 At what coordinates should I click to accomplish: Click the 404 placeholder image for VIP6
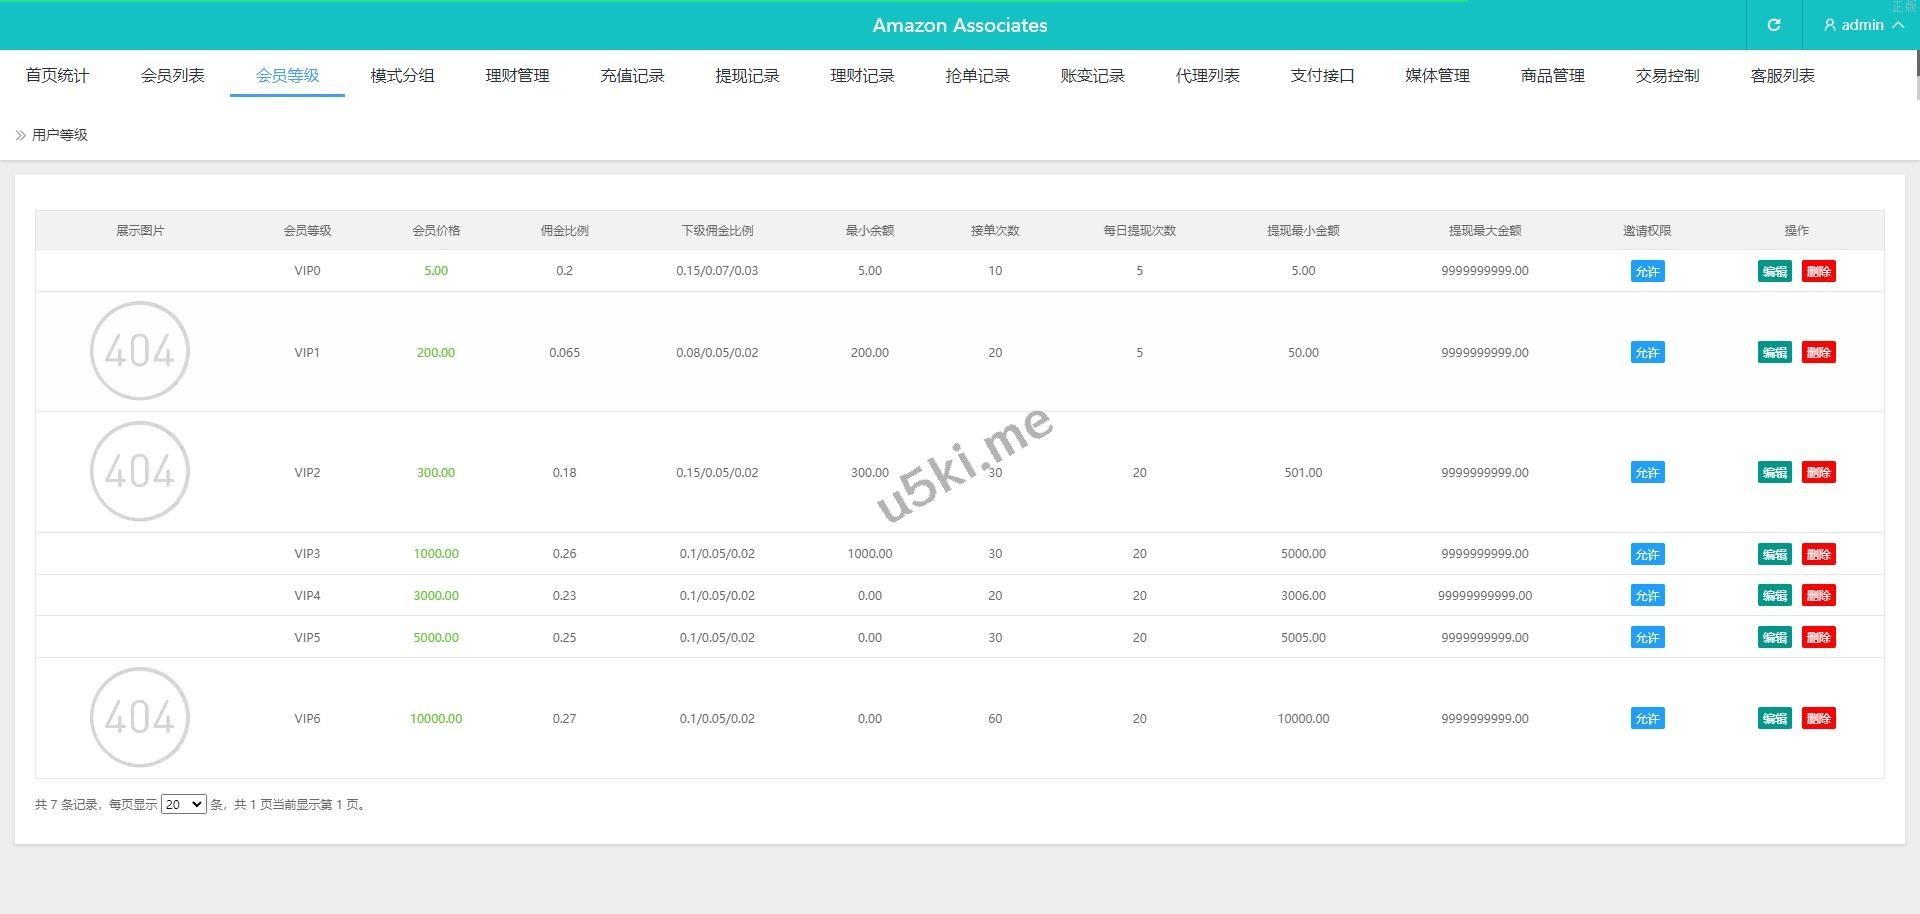(140, 717)
